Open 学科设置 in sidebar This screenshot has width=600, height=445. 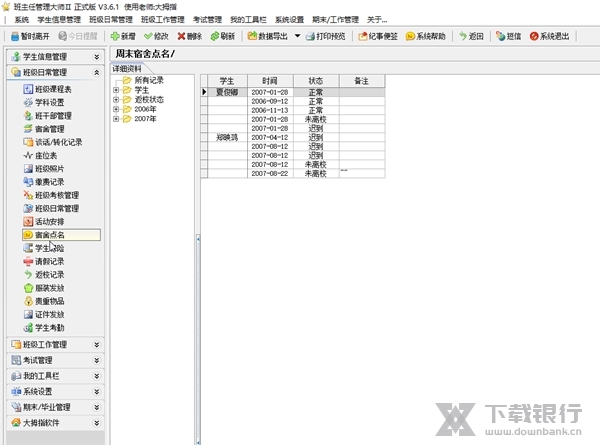coord(44,103)
